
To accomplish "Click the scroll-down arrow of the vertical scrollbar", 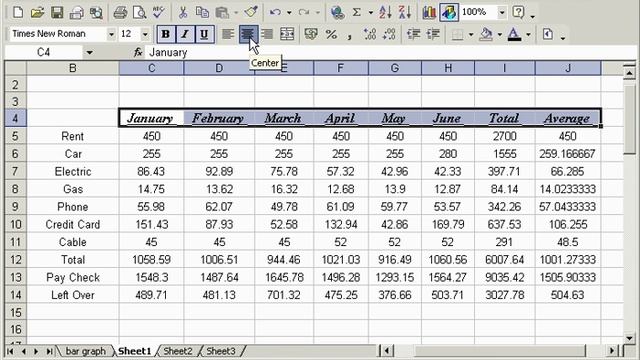I will point(629,338).
